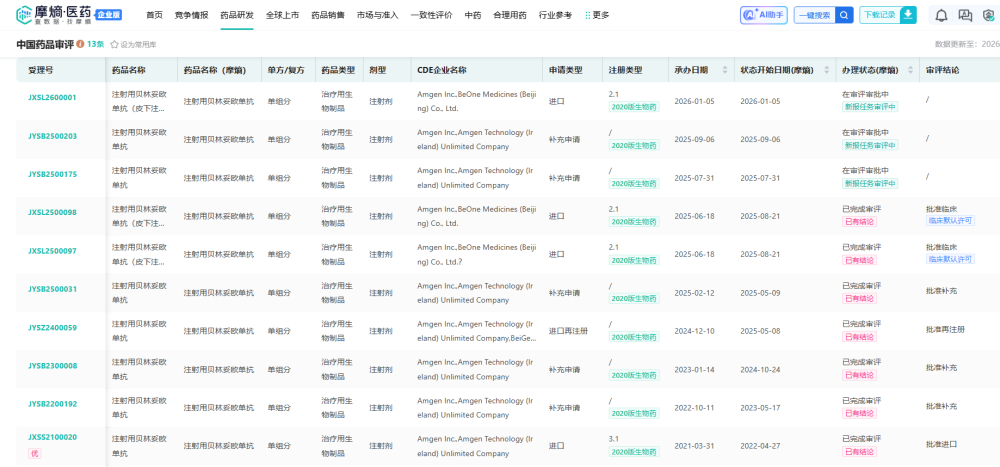The image size is (1000, 467).
Task: Sort by 状态开始日期(摩熵) column
Action: [826, 70]
